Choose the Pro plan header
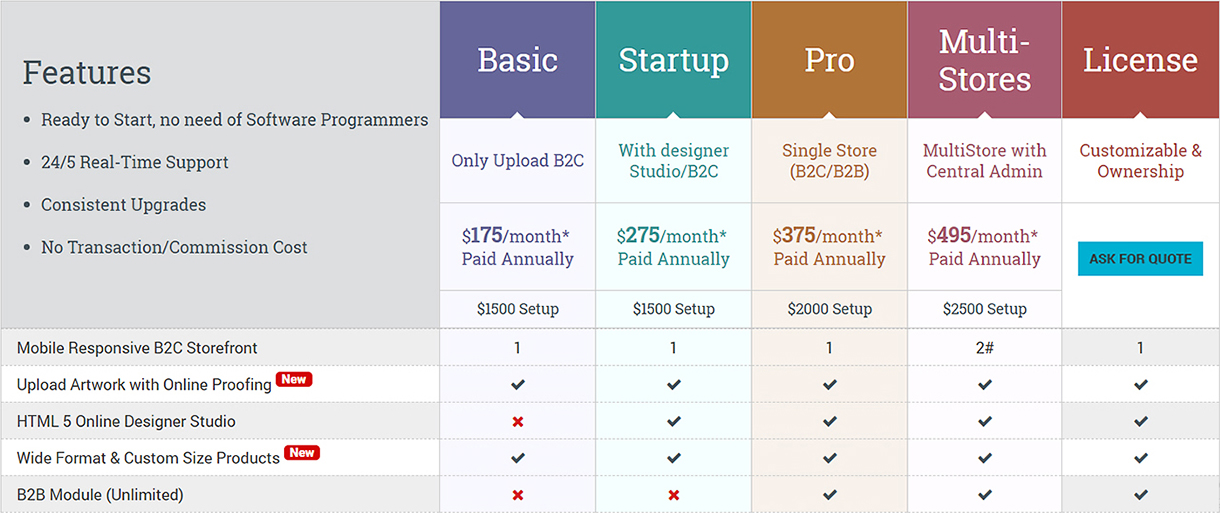This screenshot has height=513, width=1220. [x=830, y=60]
